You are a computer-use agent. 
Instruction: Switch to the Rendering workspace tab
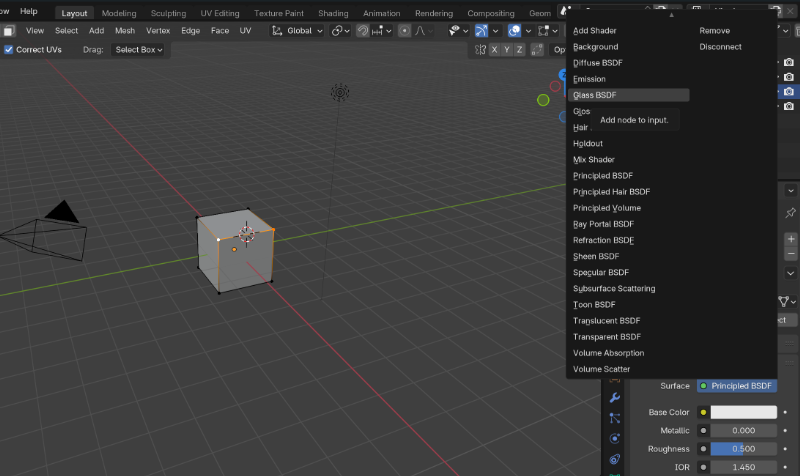[434, 13]
